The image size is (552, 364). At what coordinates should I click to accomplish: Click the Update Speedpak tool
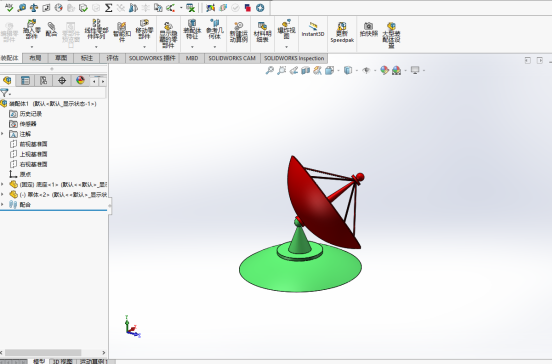pyautogui.click(x=342, y=33)
